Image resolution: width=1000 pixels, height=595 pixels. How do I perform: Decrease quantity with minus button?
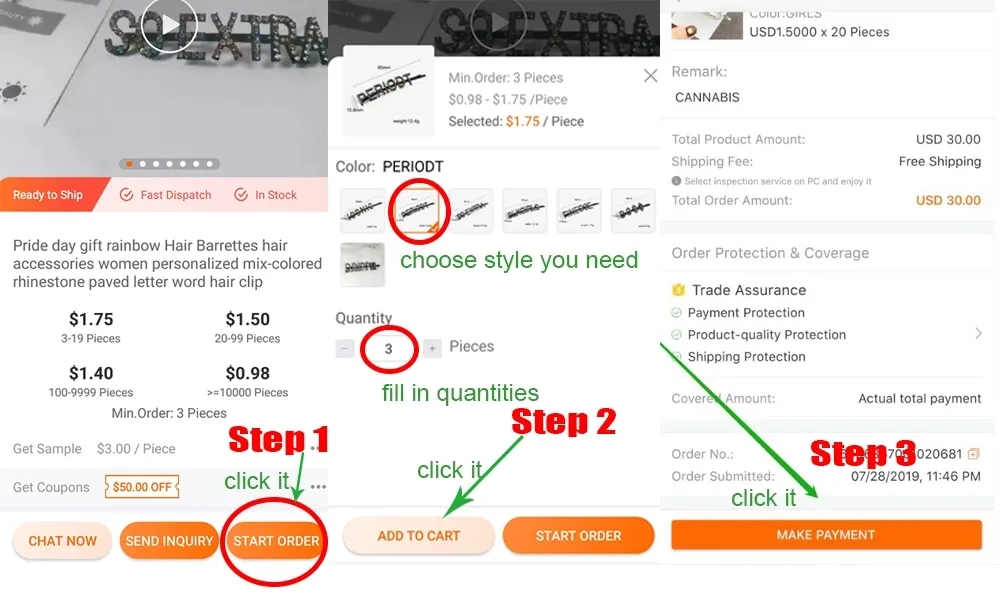pyautogui.click(x=345, y=348)
